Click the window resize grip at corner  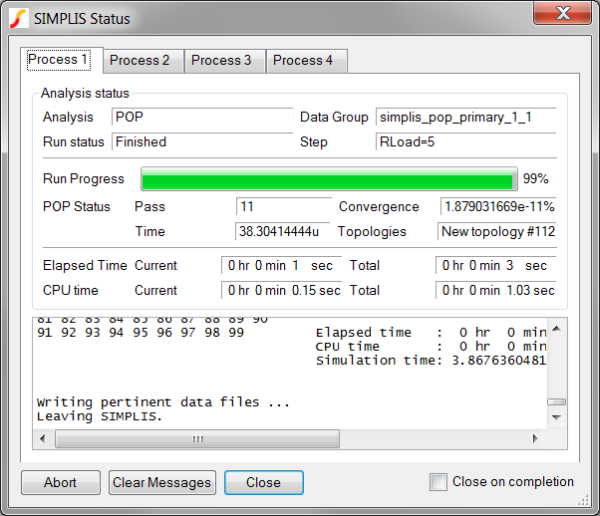tap(584, 500)
